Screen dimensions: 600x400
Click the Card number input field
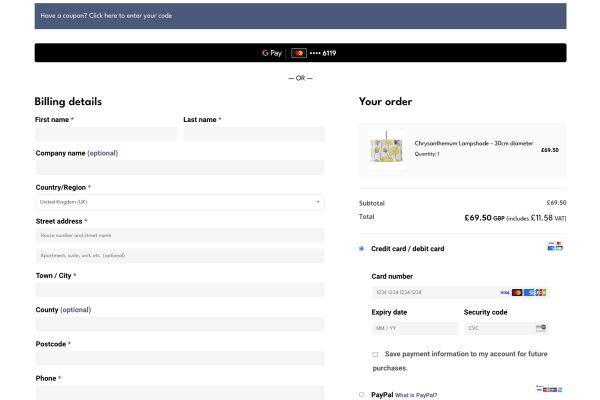(461, 292)
